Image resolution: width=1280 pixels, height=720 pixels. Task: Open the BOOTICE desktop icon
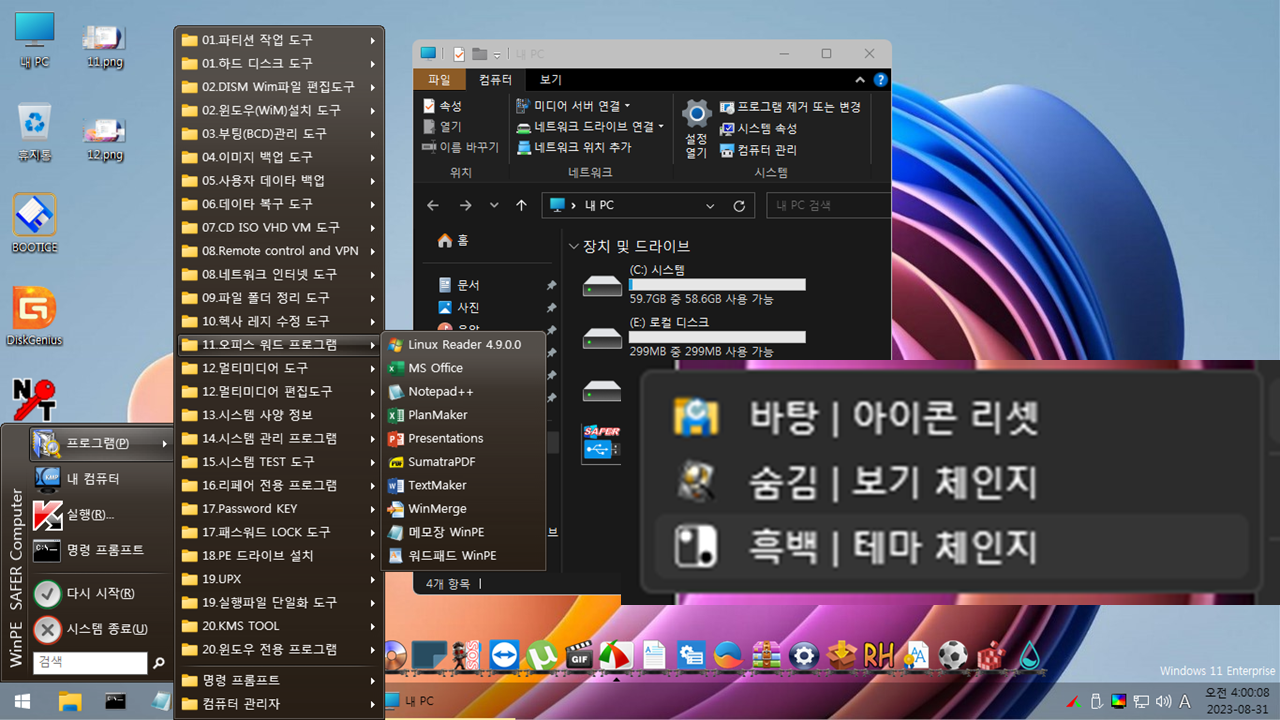click(x=35, y=222)
